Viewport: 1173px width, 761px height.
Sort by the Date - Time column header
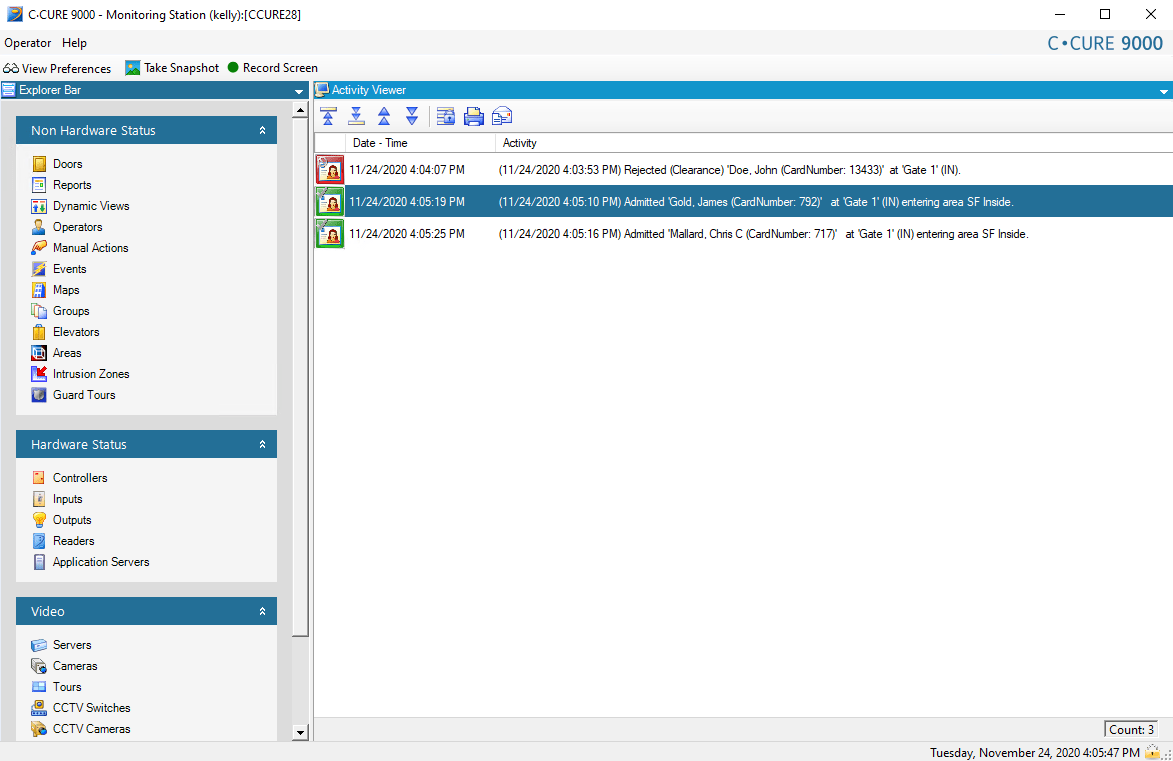(420, 143)
